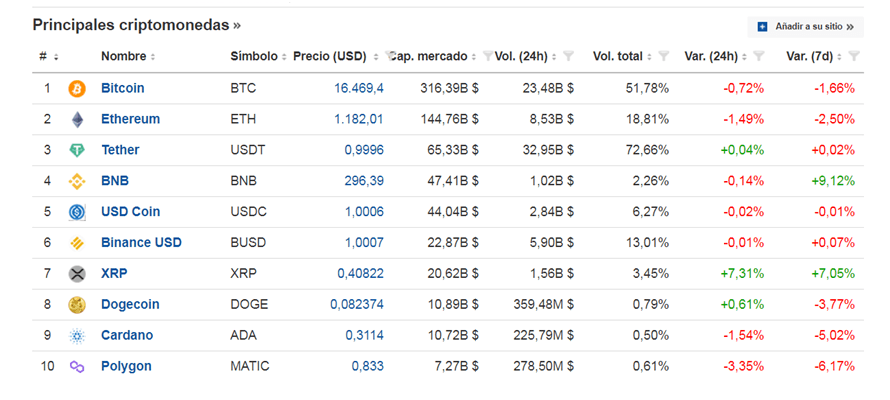Click the MATIC symbol cell

click(x=250, y=367)
